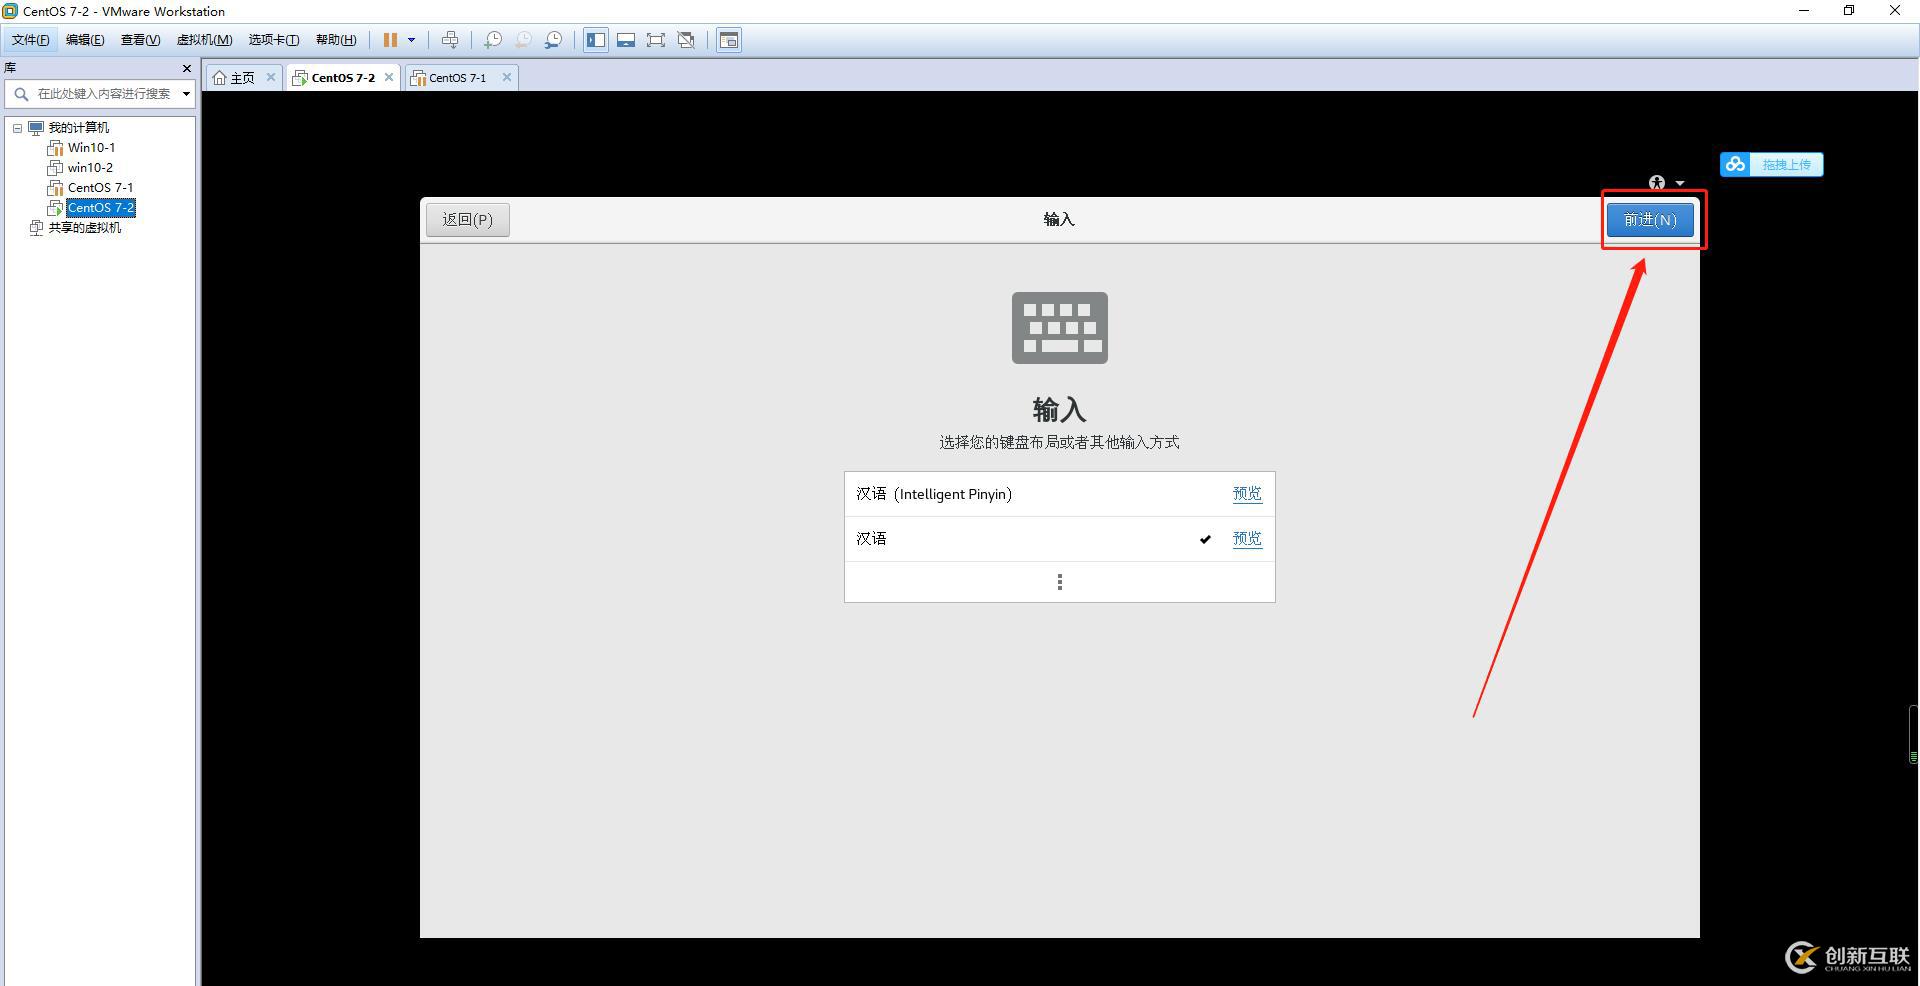1920x986 pixels.
Task: Preview the checked 汉语 layout via 预览 link
Action: tap(1247, 539)
